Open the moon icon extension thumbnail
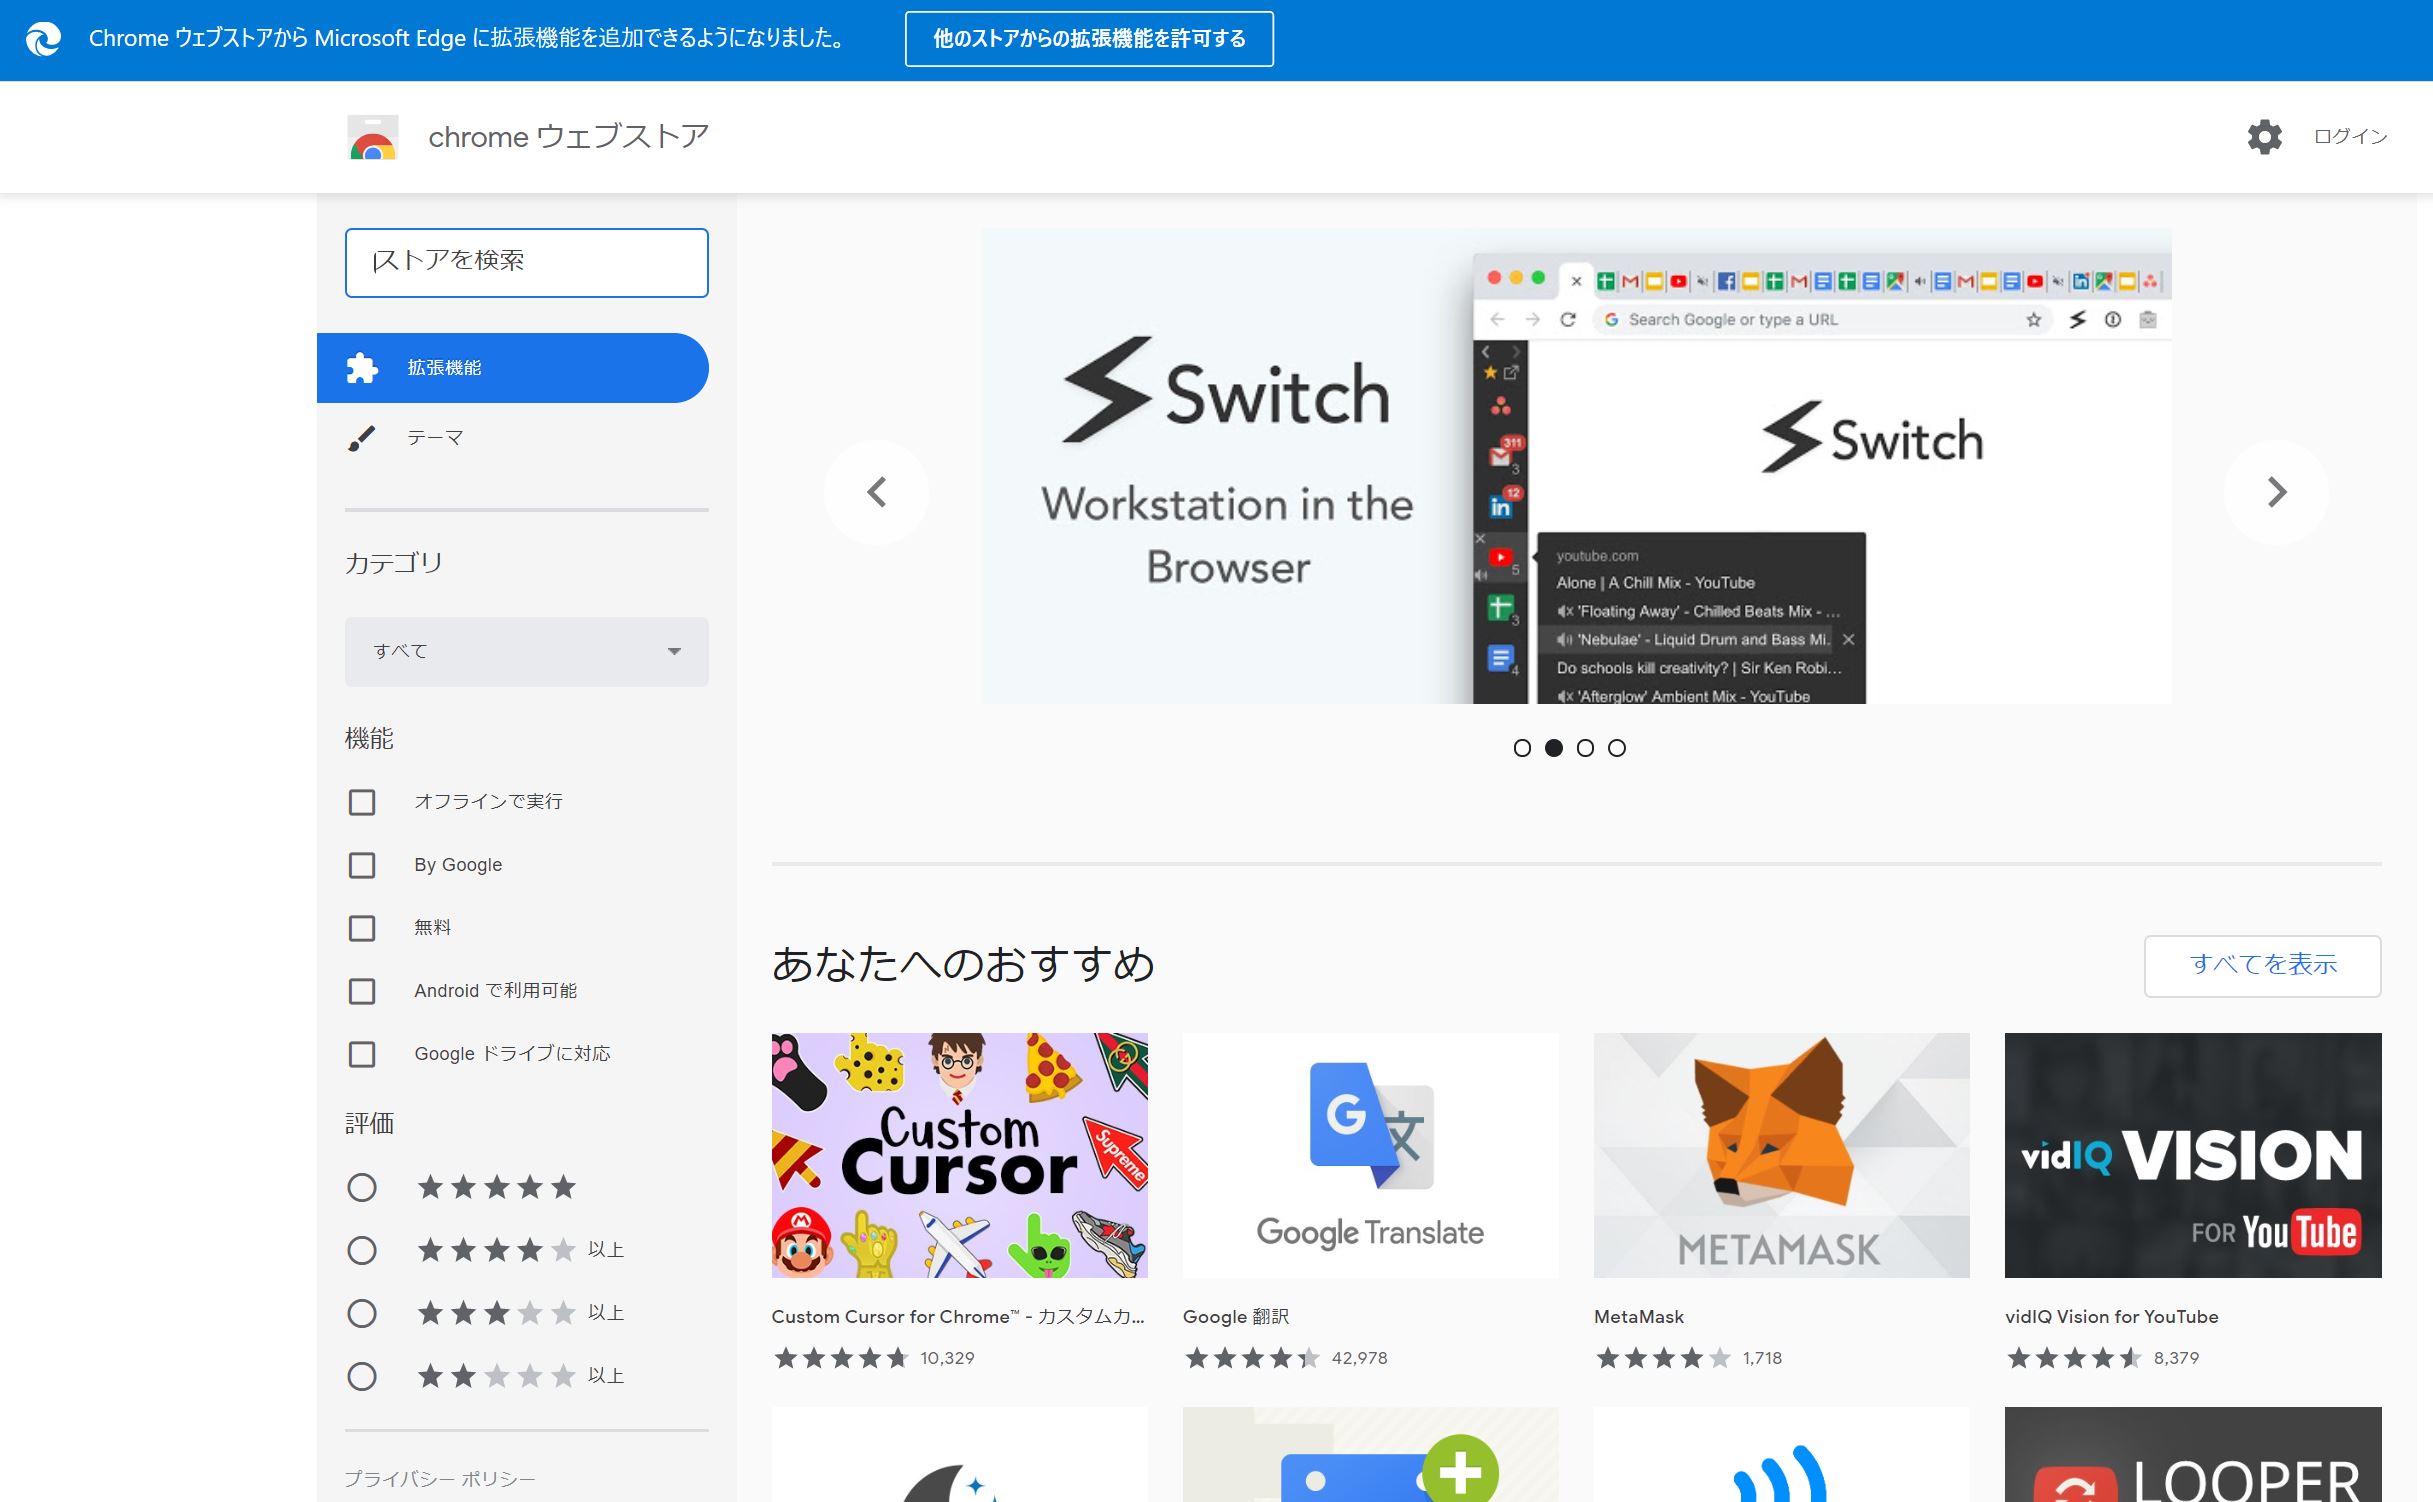 (x=959, y=1455)
